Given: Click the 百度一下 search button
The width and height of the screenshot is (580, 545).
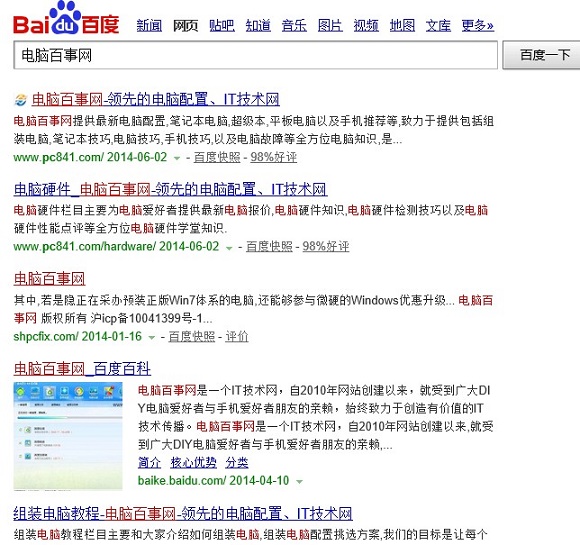Looking at the screenshot, I should 542,55.
